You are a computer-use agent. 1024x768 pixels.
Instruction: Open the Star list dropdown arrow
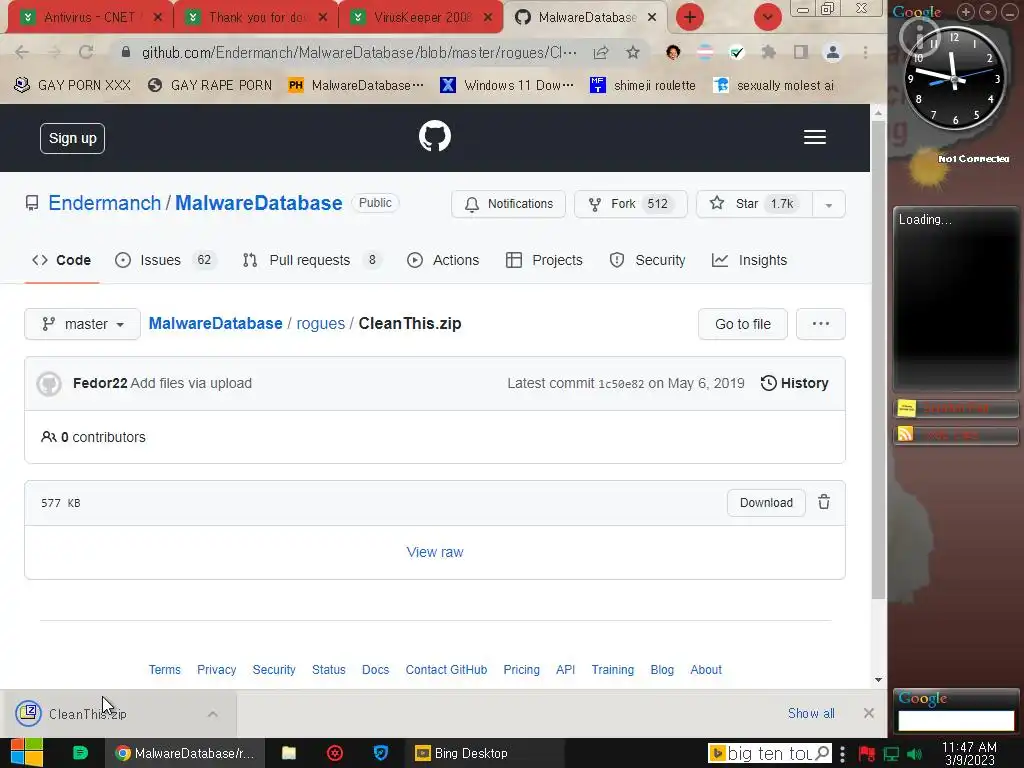point(829,204)
